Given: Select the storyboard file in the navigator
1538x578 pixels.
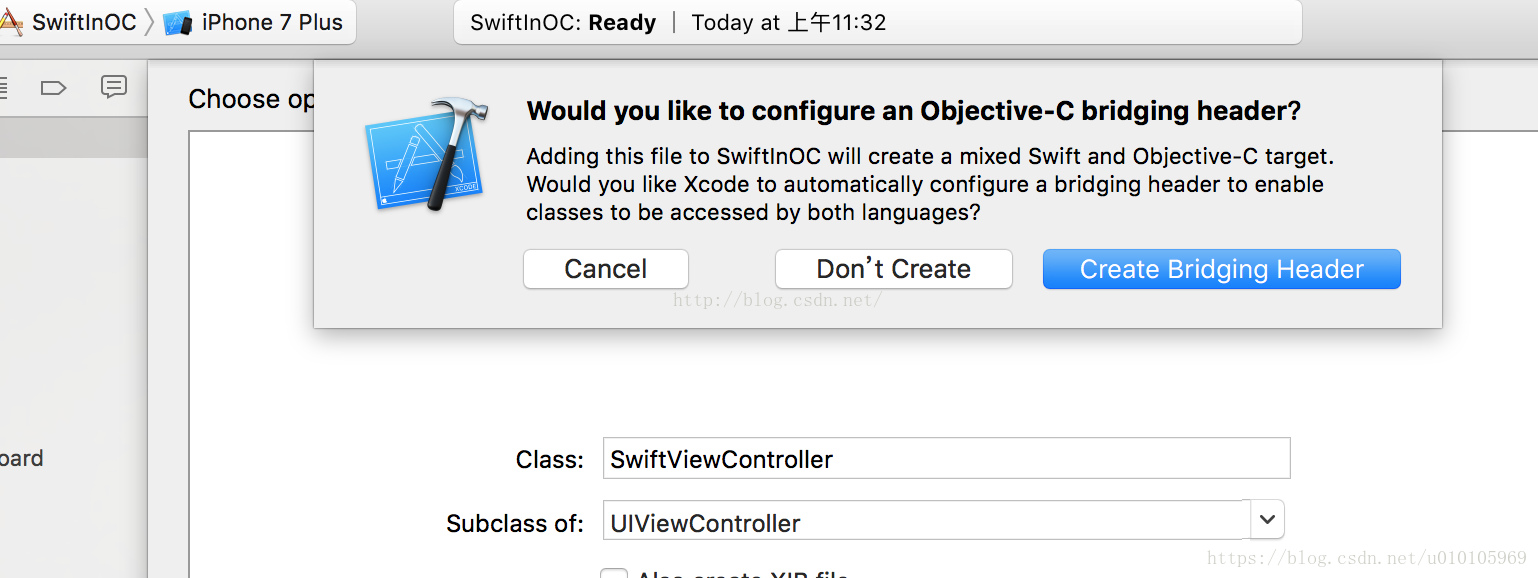Looking at the screenshot, I should [22, 458].
